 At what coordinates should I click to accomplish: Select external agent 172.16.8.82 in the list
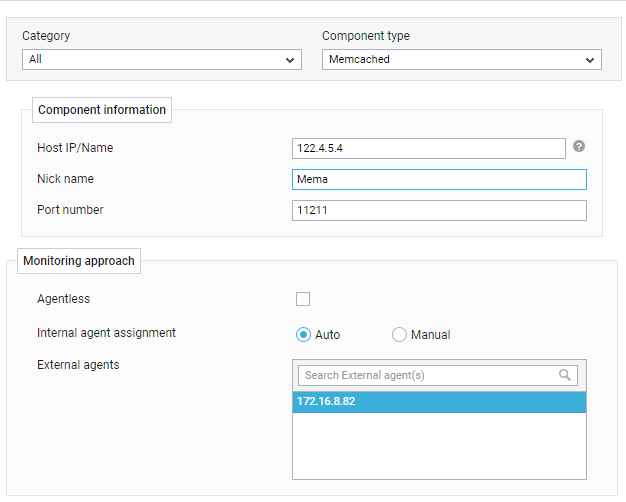[439, 402]
